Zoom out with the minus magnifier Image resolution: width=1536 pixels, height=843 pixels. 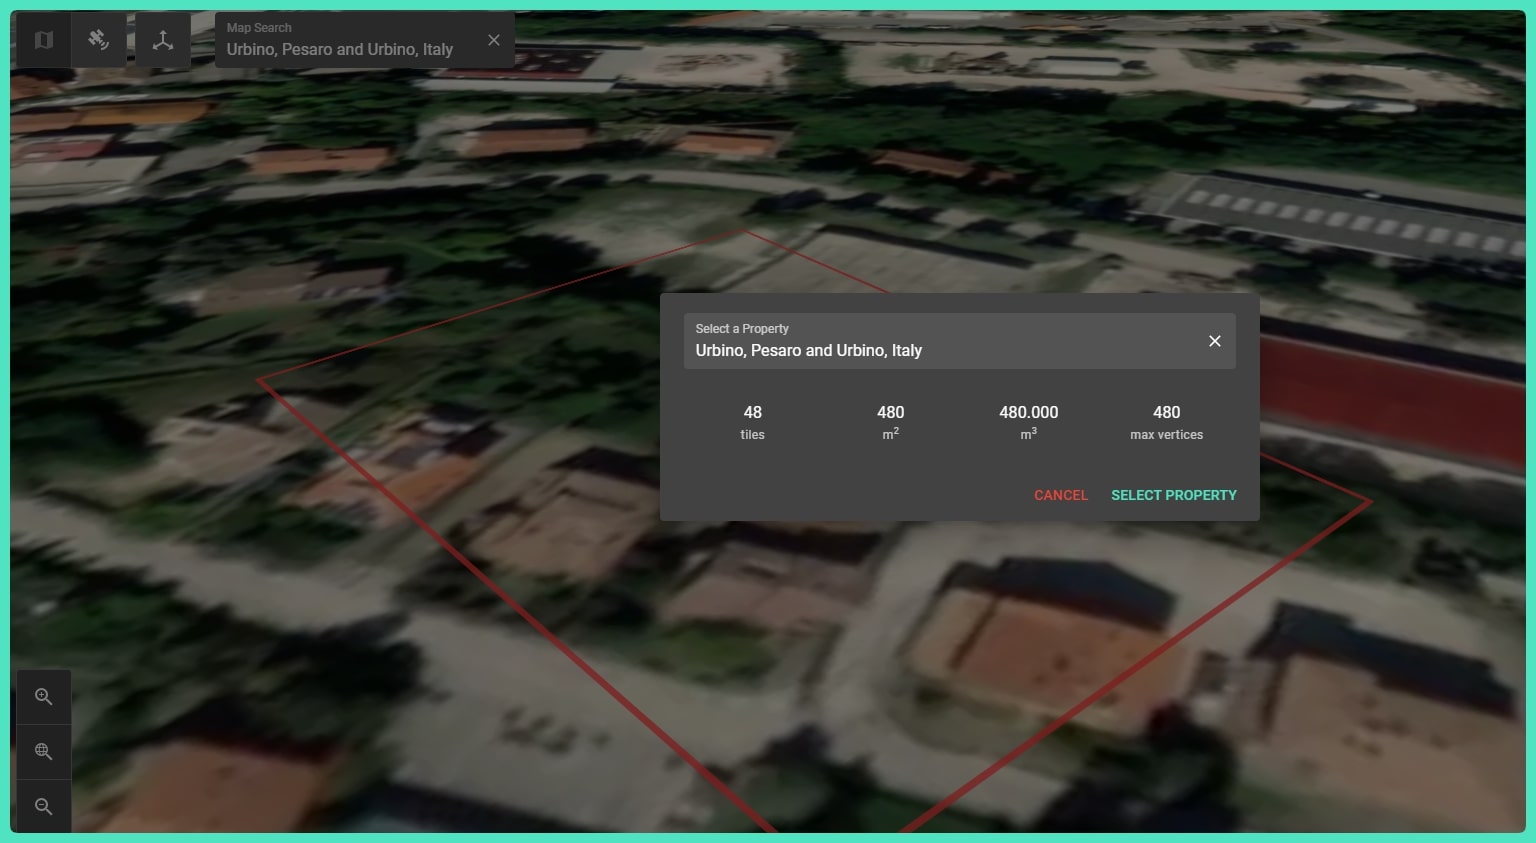[x=43, y=806]
